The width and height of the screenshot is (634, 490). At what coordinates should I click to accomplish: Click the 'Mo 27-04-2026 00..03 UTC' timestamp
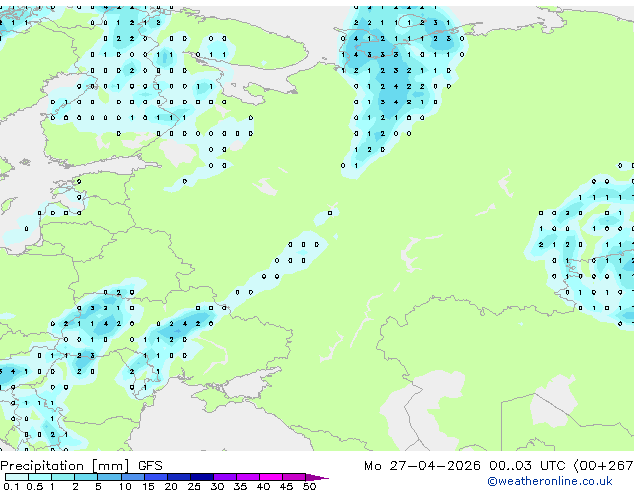pyautogui.click(x=464, y=466)
